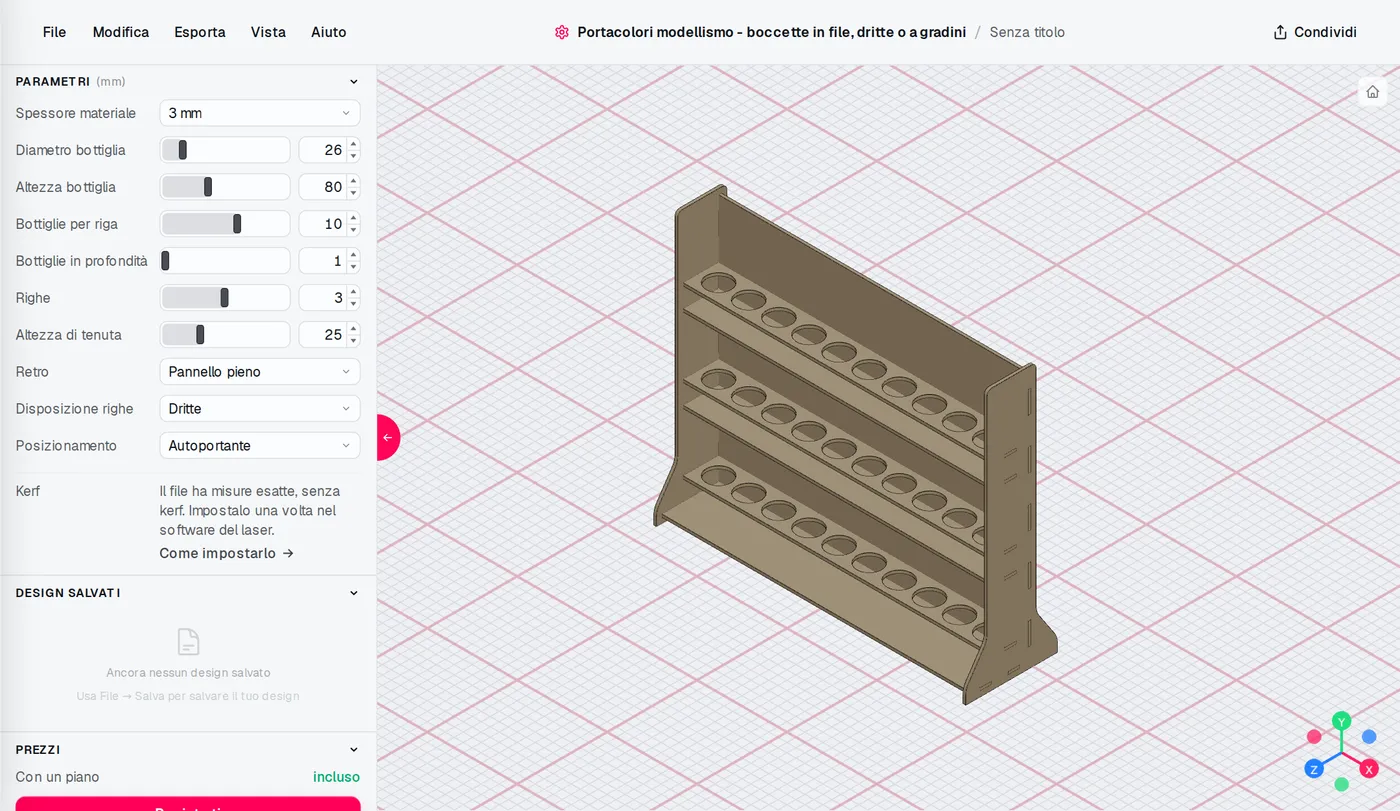This screenshot has height=811, width=1400.
Task: Click the unlabeled blue ball on the view gizmo
Action: (x=1369, y=737)
